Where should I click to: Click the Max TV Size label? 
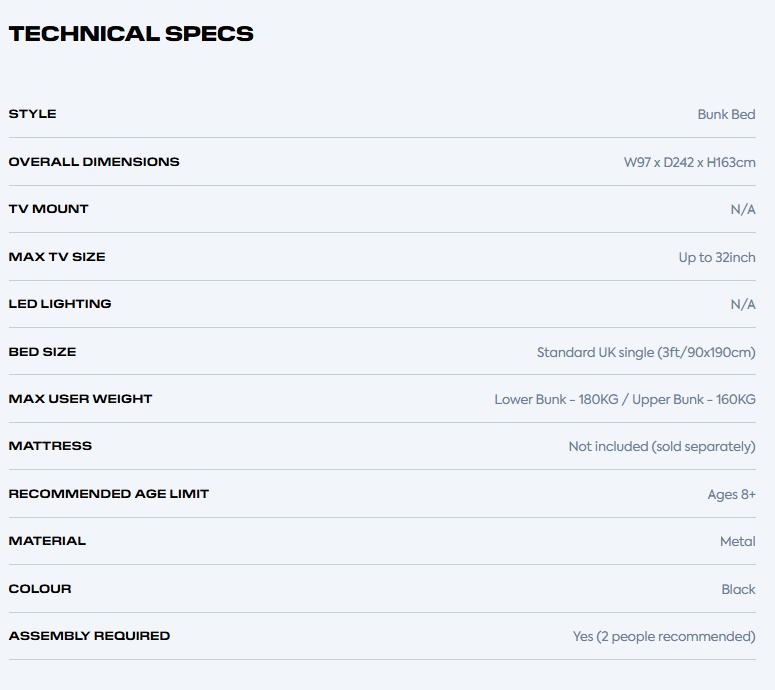[57, 257]
